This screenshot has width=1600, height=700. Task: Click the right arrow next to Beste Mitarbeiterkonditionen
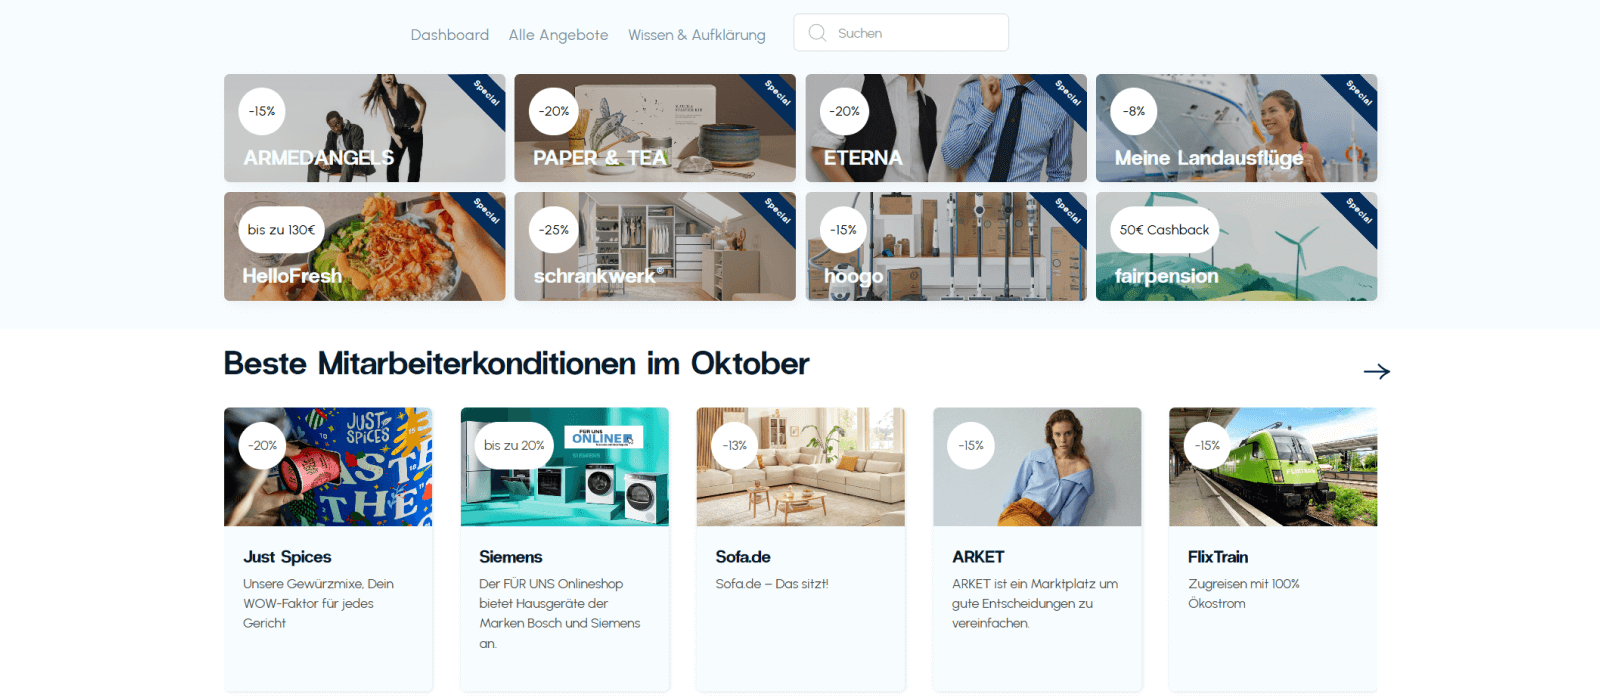click(1377, 371)
